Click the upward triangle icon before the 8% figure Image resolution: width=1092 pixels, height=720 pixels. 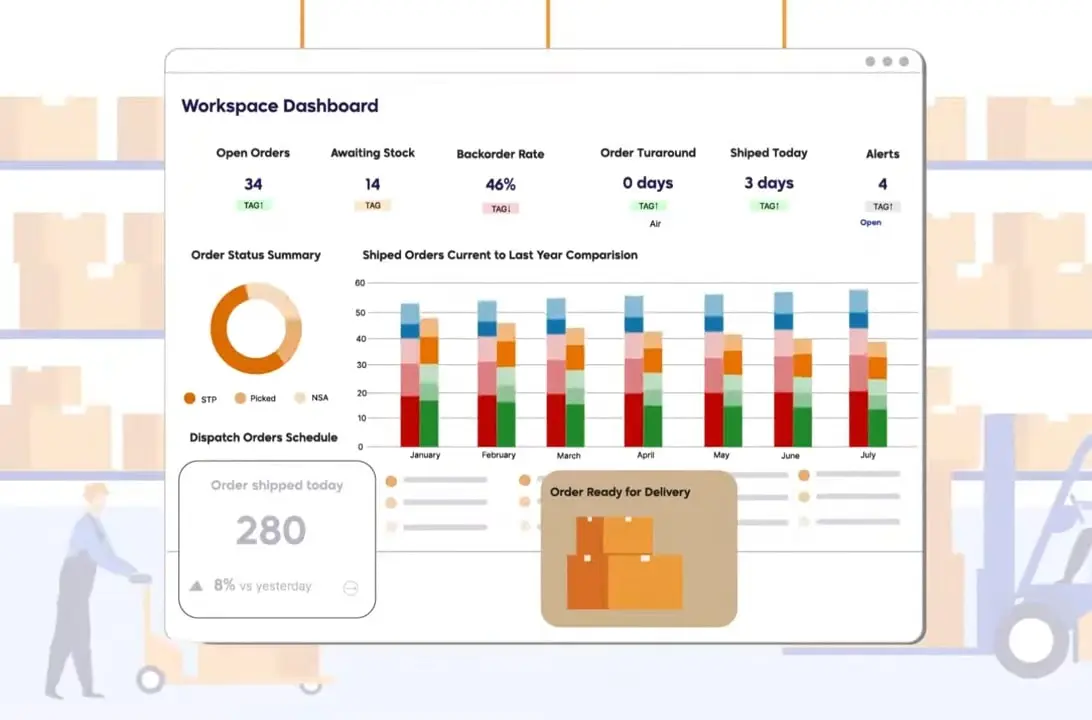pos(196,586)
